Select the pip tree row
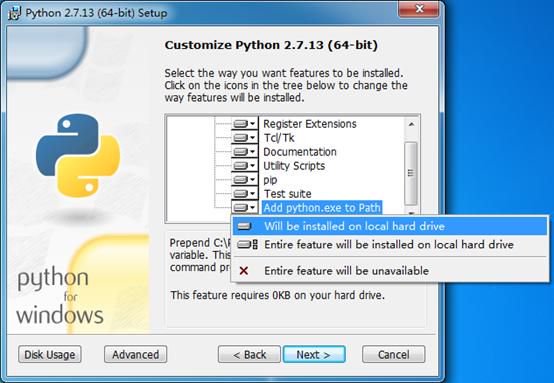Image resolution: width=554 pixels, height=383 pixels. tap(270, 180)
